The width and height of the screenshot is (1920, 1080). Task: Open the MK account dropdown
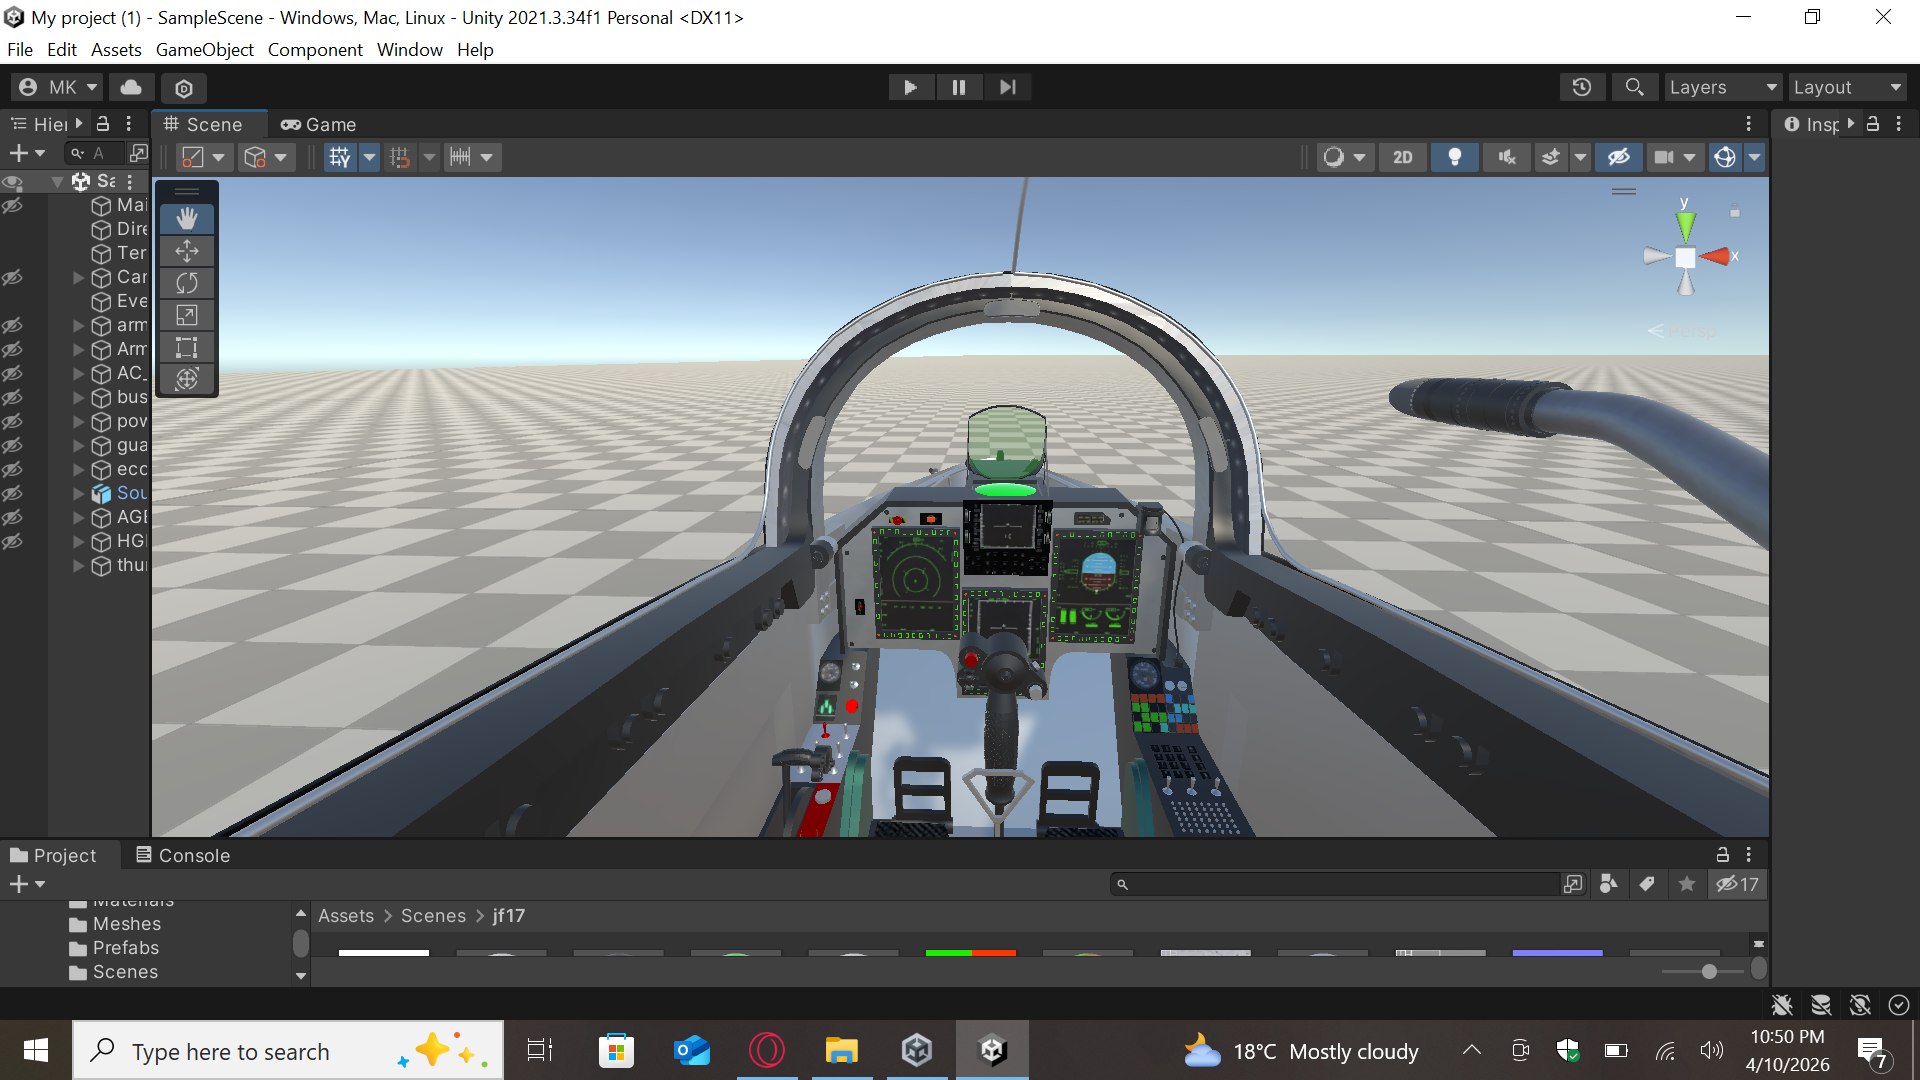[59, 87]
